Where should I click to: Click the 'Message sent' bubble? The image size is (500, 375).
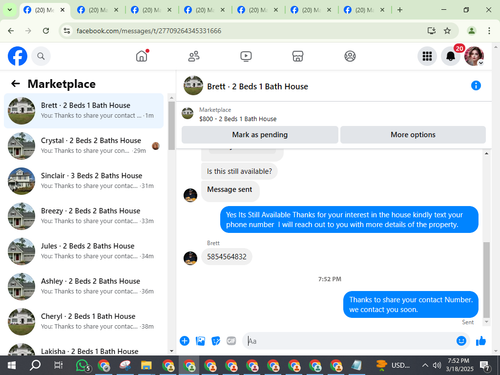click(x=230, y=190)
